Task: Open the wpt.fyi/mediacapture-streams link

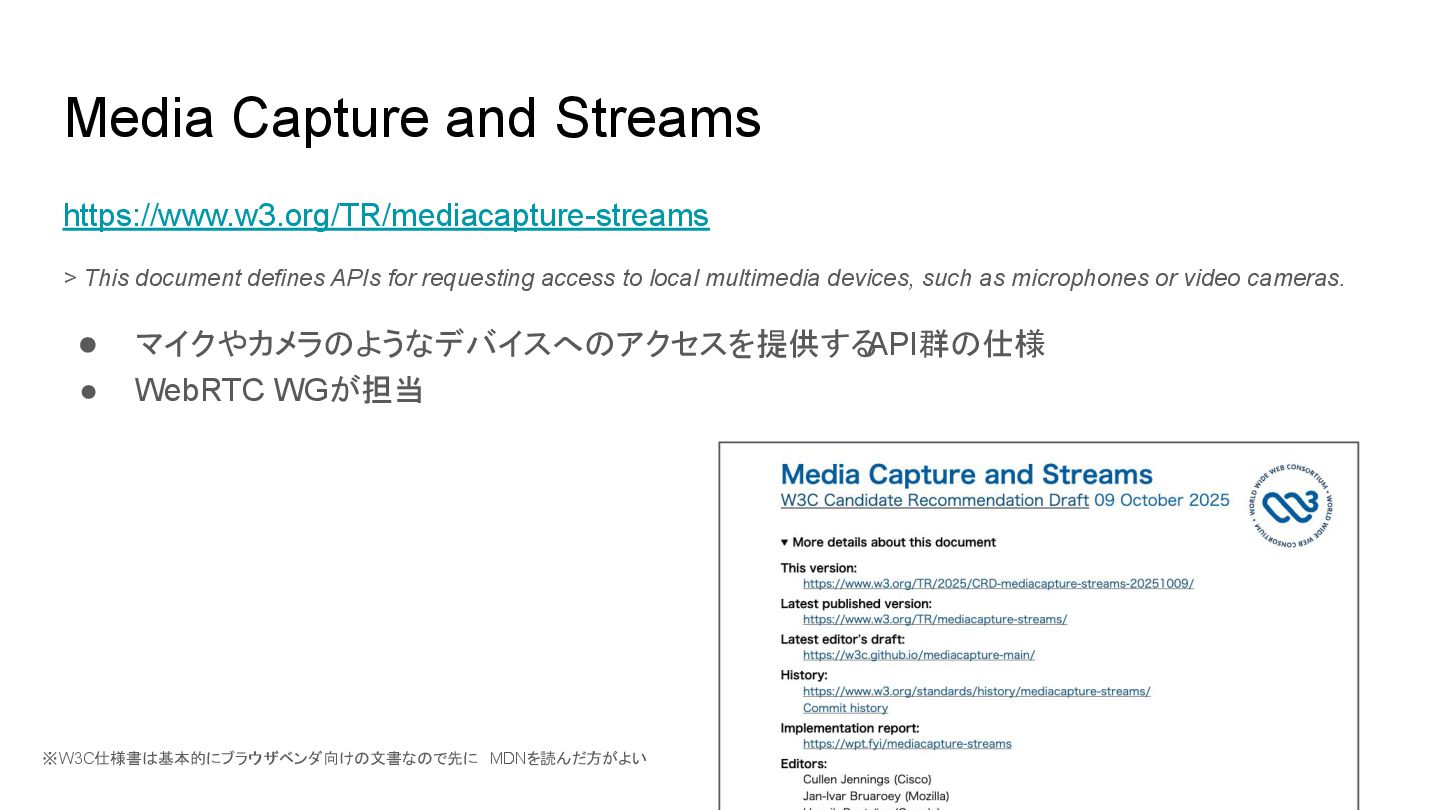Action: [907, 744]
